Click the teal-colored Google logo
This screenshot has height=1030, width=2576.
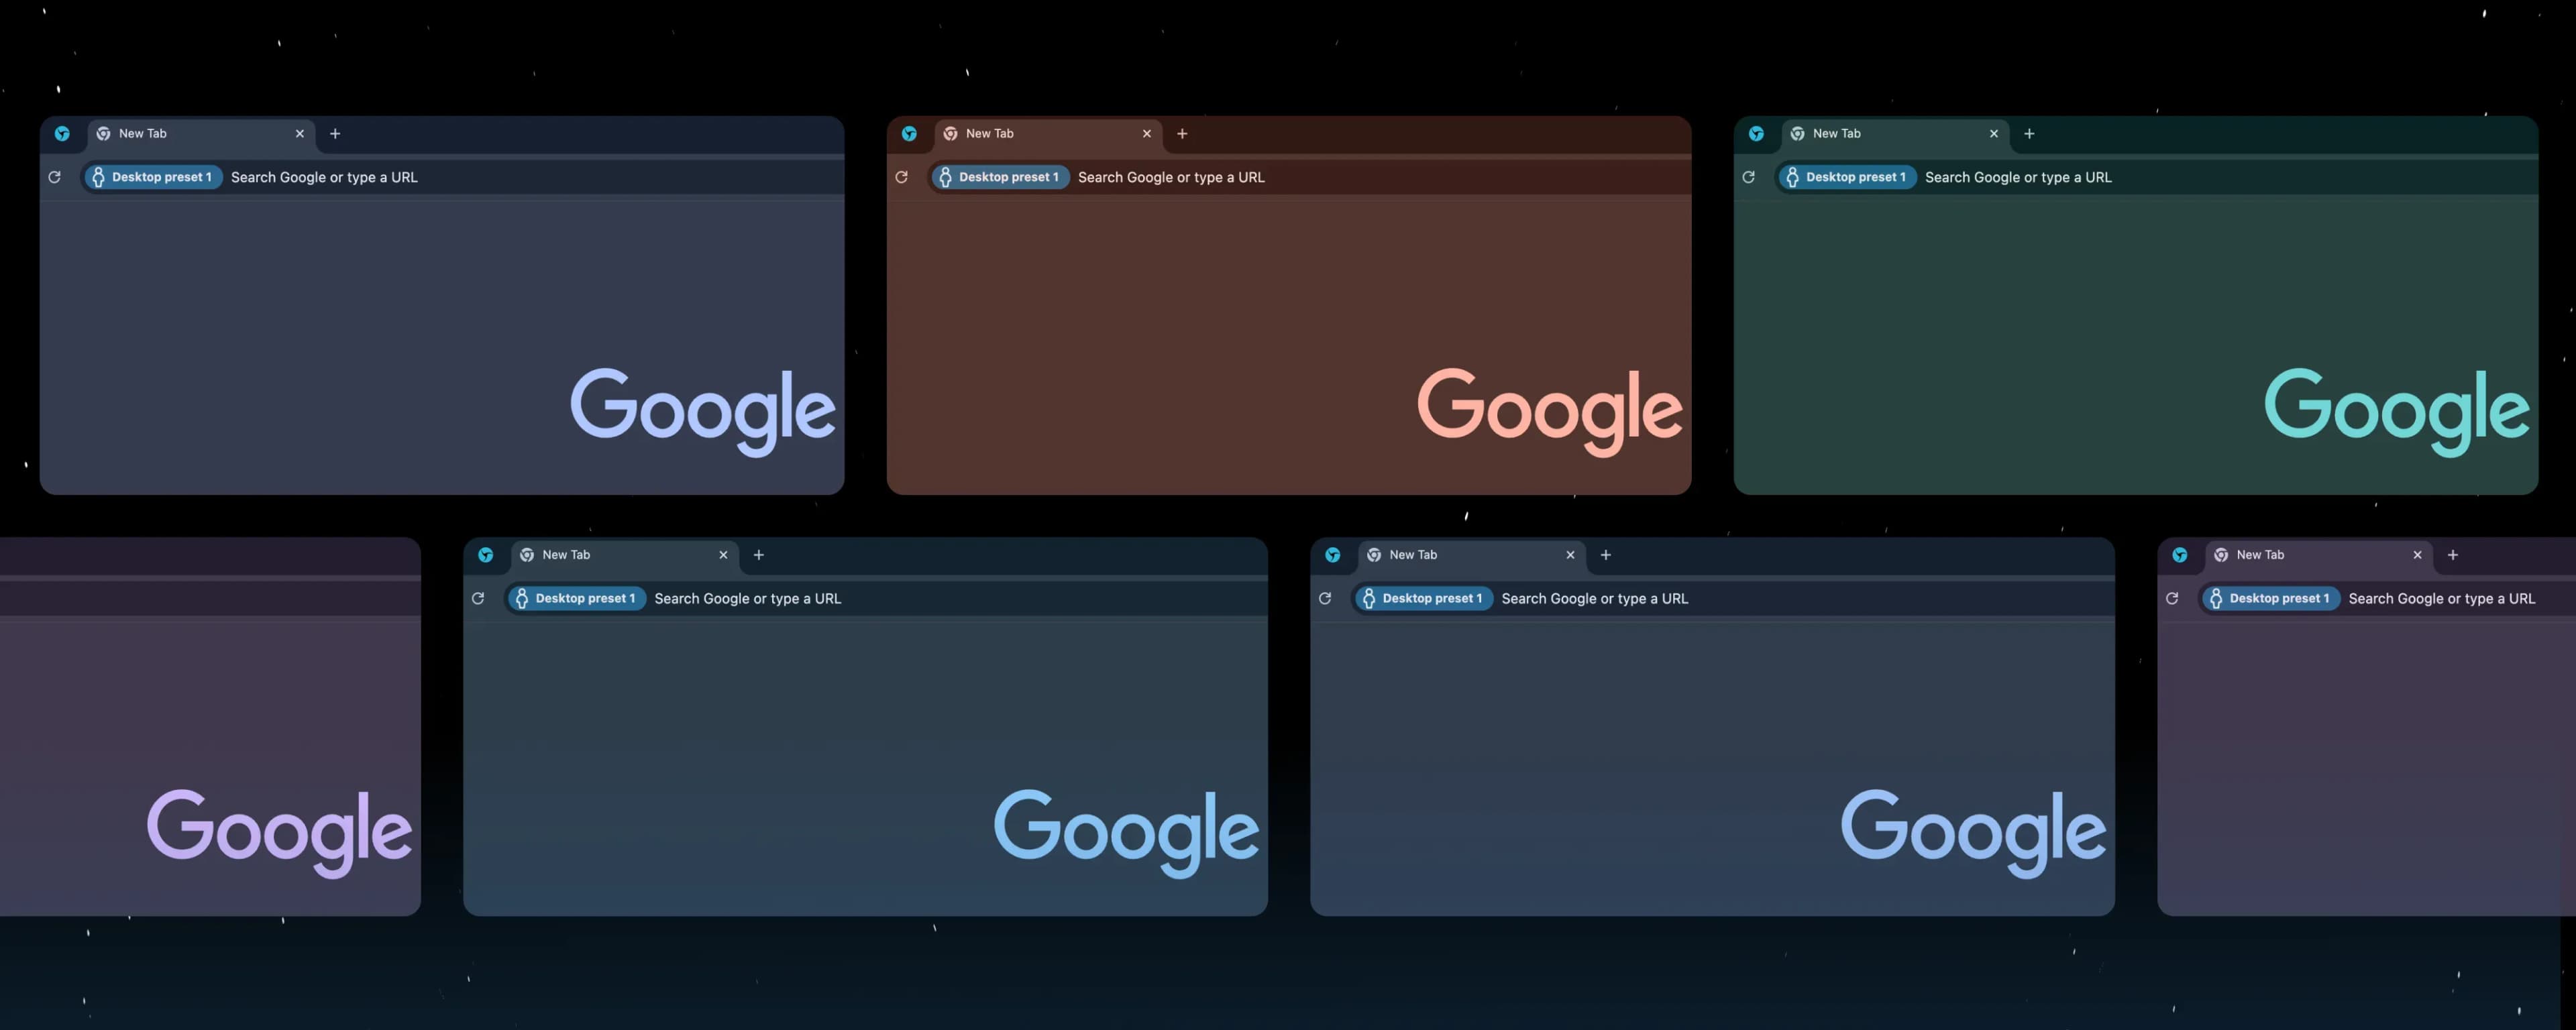pyautogui.click(x=2396, y=410)
